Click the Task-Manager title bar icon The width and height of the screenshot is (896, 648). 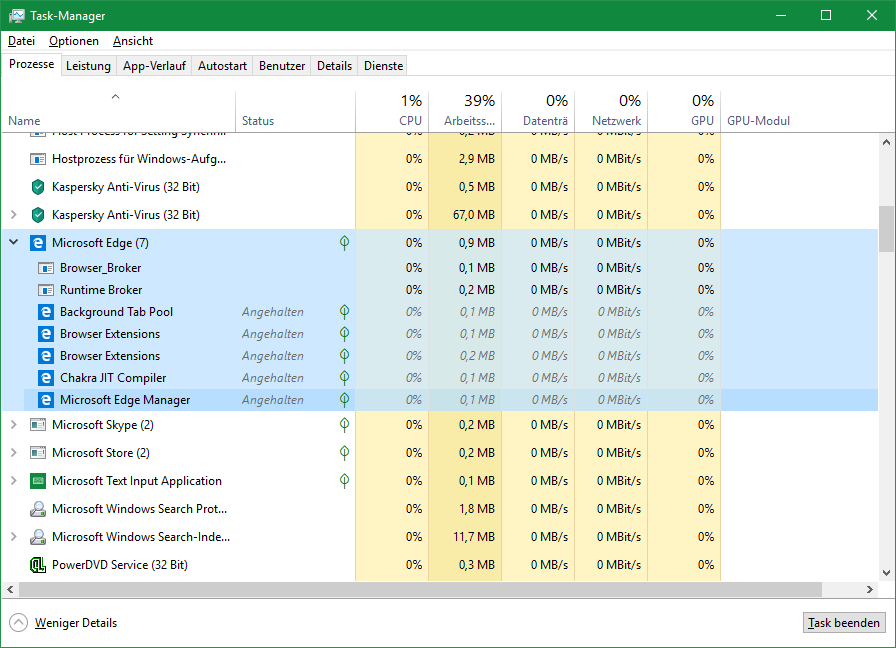coord(17,15)
